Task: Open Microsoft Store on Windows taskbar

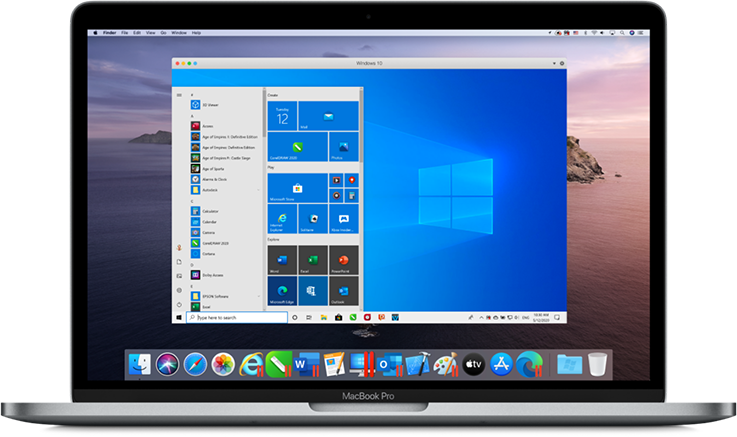Action: 338,318
